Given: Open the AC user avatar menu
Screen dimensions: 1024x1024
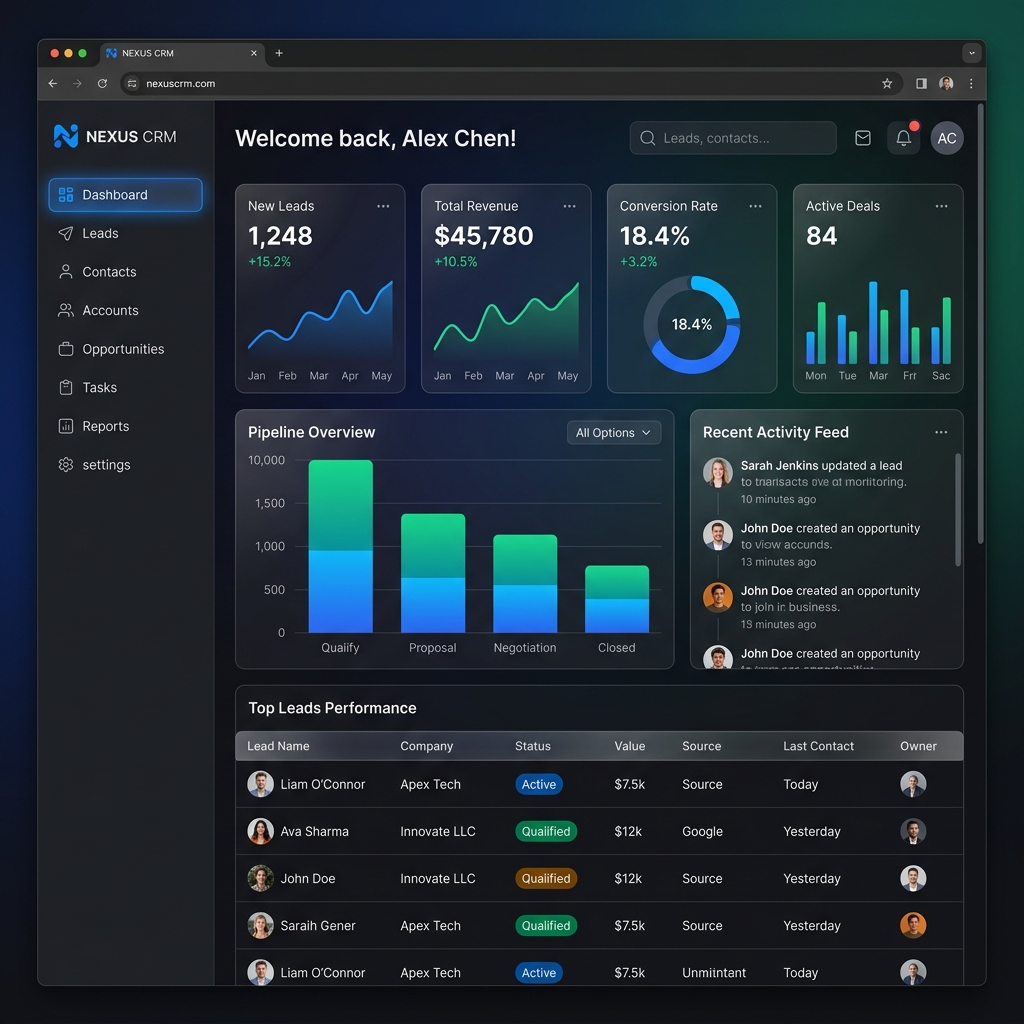Looking at the screenshot, I should [947, 138].
